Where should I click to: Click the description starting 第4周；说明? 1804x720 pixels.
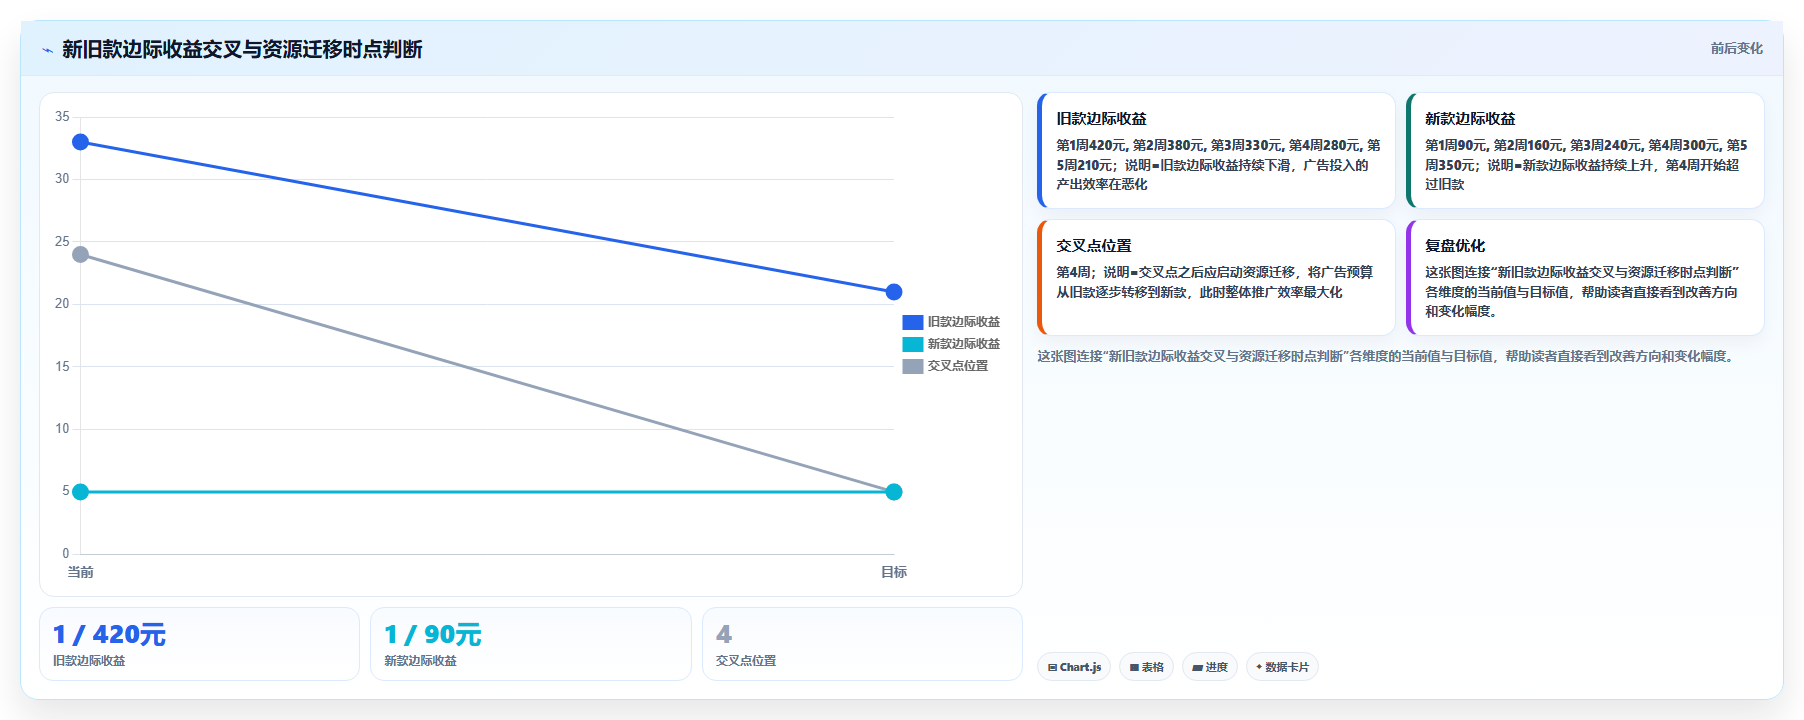click(x=1214, y=282)
